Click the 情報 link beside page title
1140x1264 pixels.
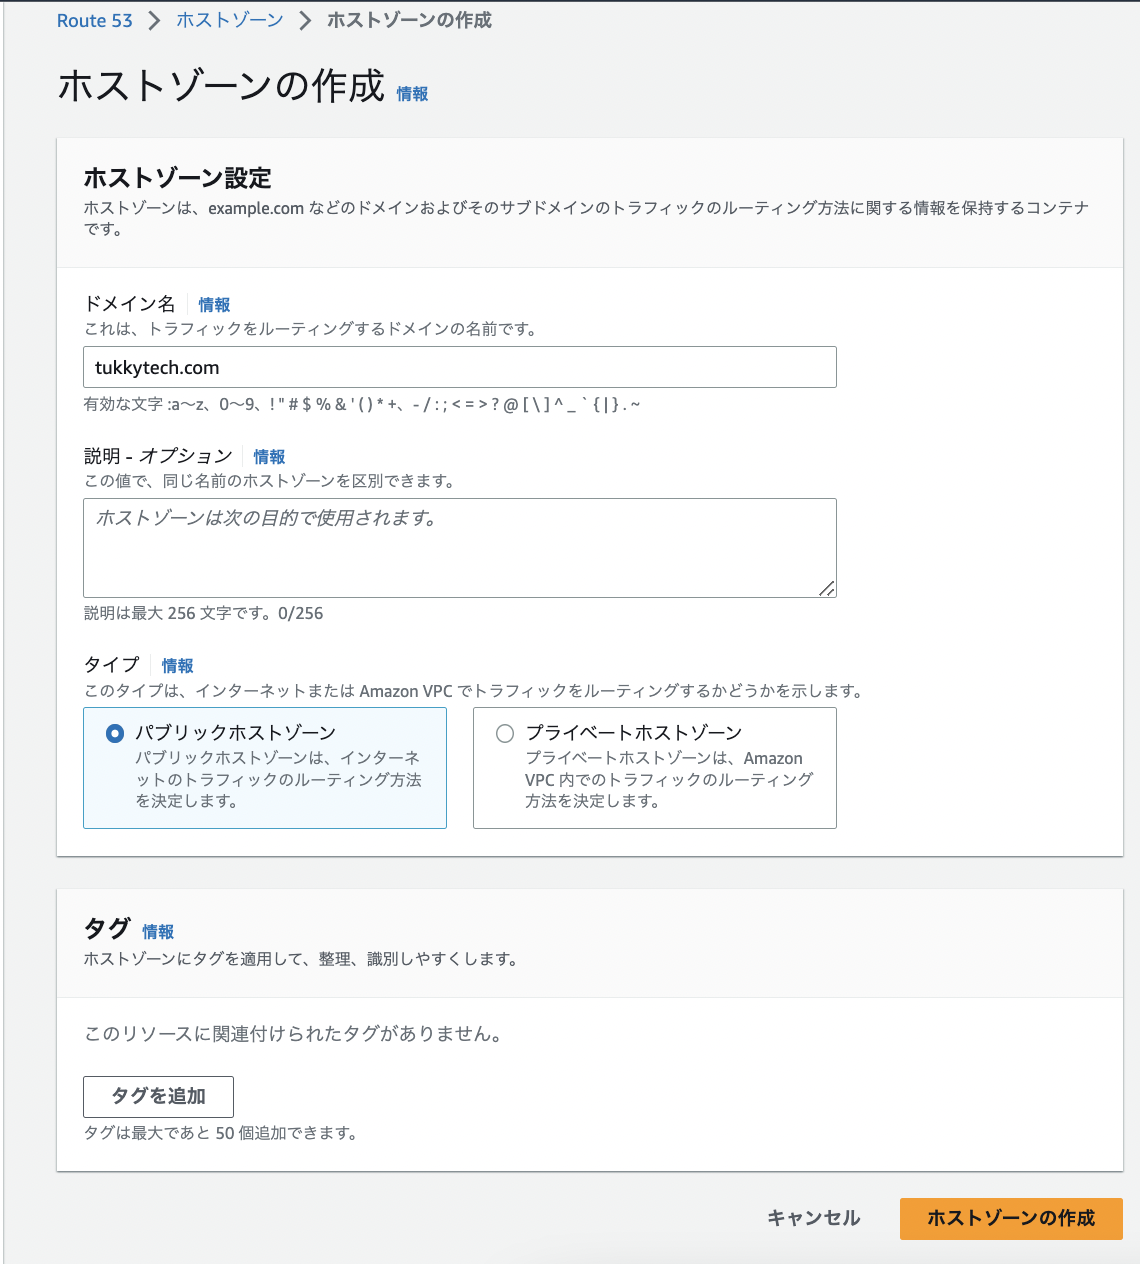coord(412,94)
